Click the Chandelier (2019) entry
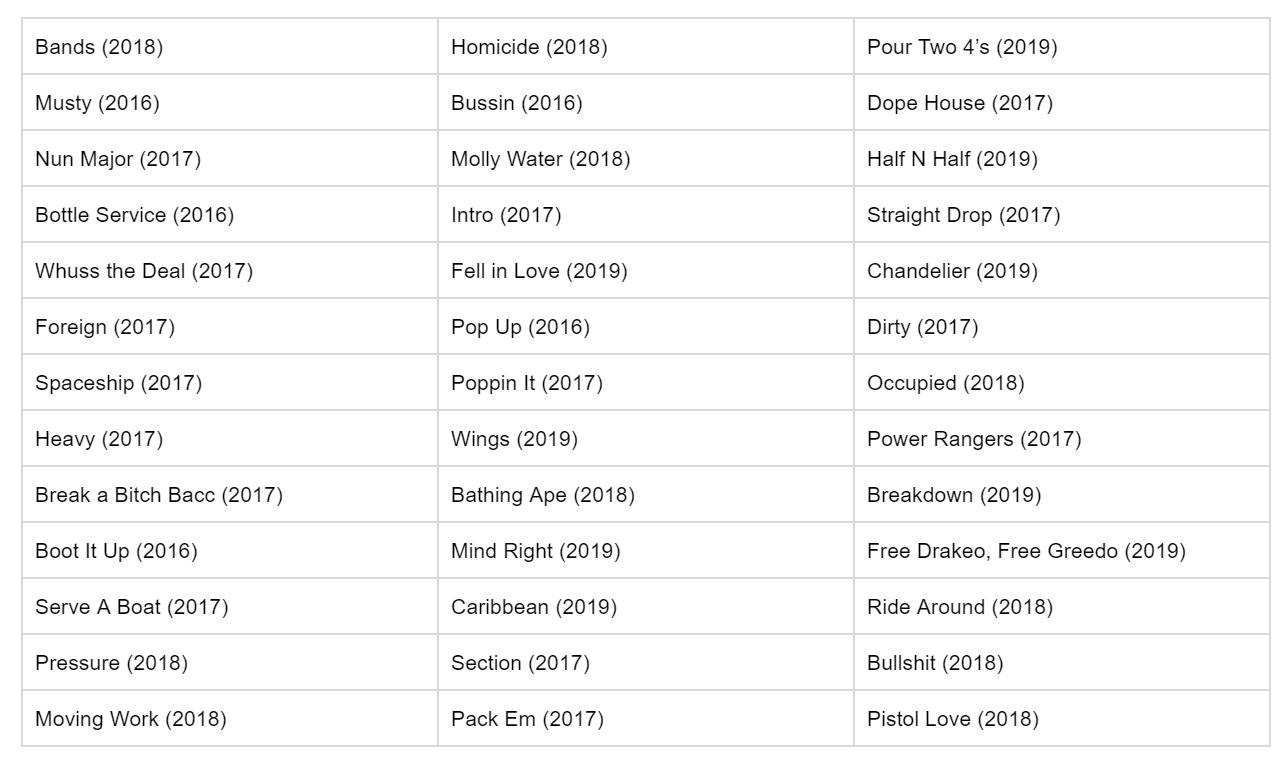This screenshot has width=1286, height=759. 1062,270
